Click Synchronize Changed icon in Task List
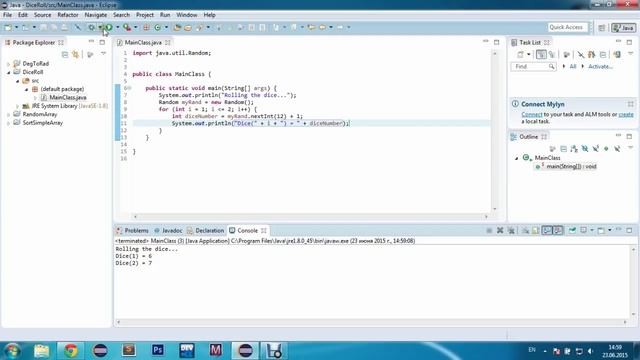The width and height of the screenshot is (640, 360). pyautogui.click(x=617, y=54)
